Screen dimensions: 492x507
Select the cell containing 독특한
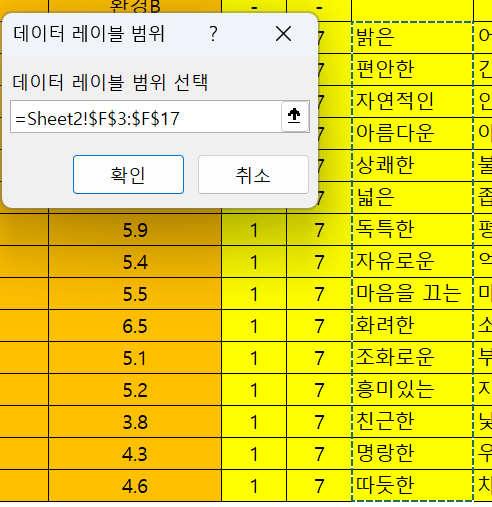click(412, 229)
